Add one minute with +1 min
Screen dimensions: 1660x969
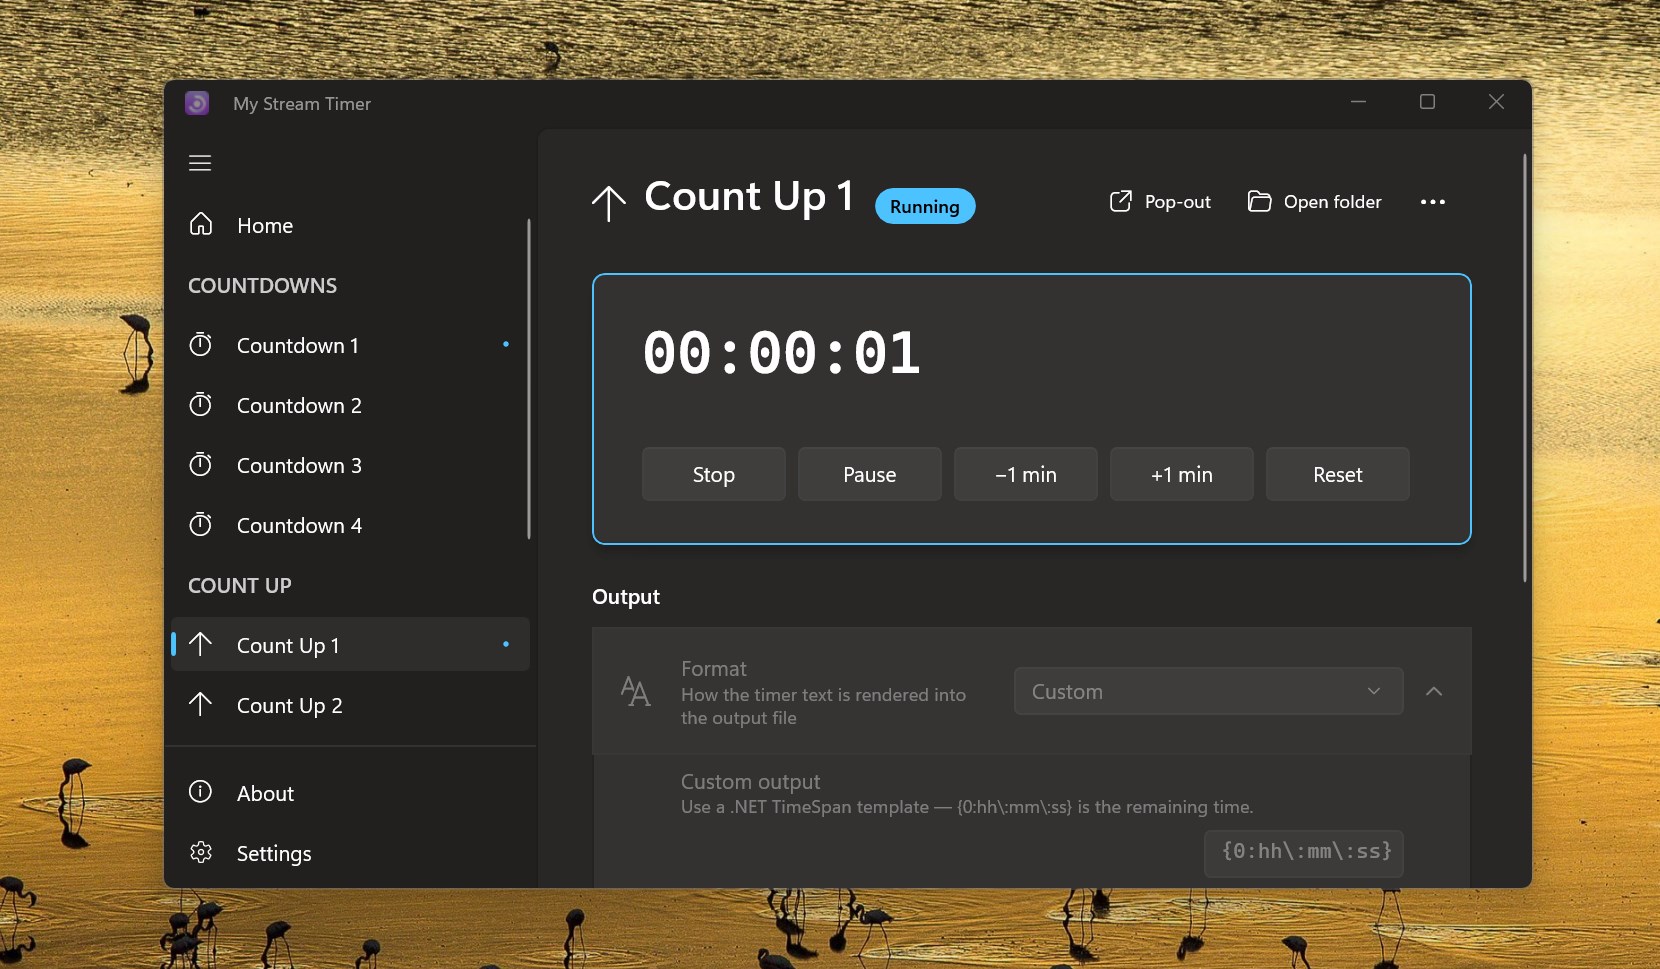pyautogui.click(x=1182, y=474)
